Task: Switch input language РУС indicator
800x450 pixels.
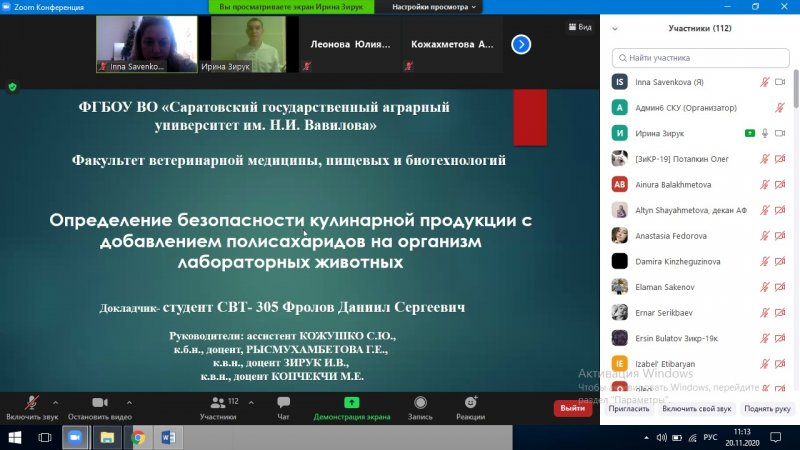Action: tap(710, 437)
